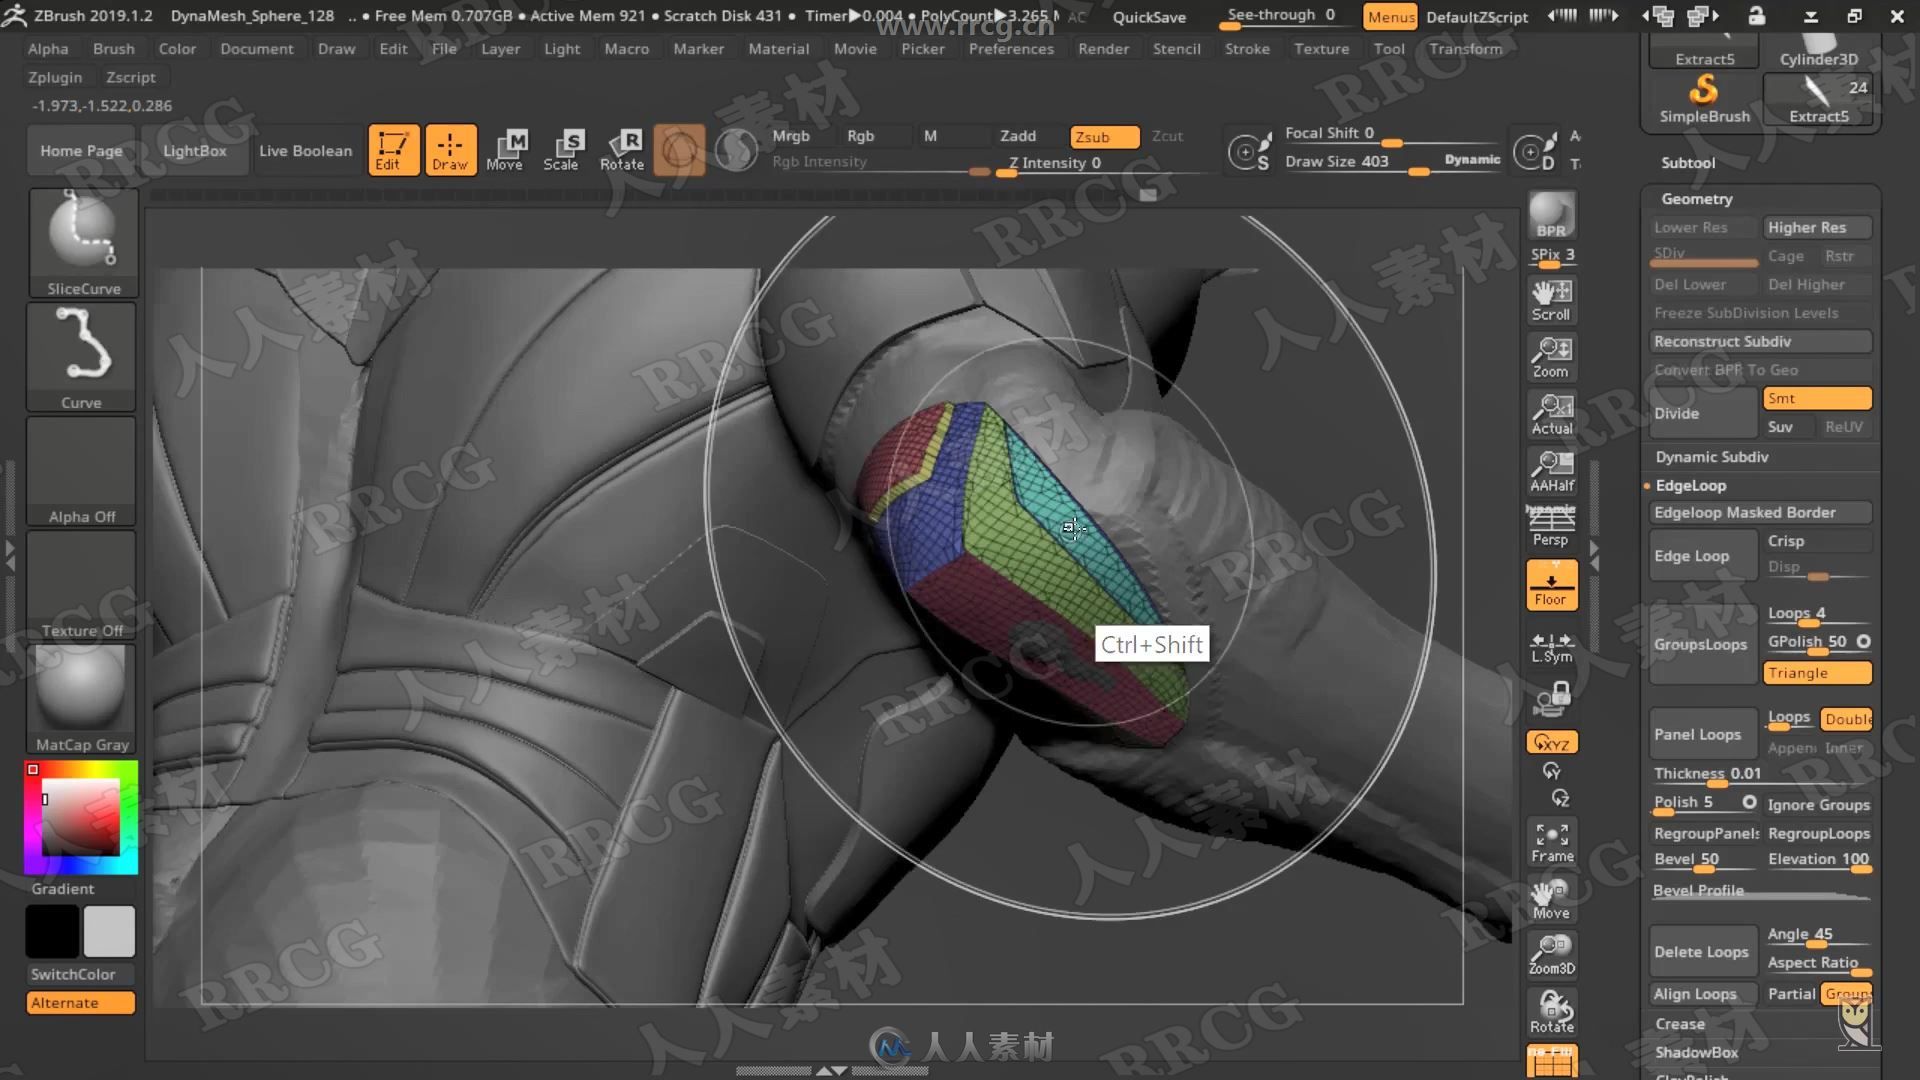Viewport: 1920px width, 1080px height.
Task: Open the Texture menu
Action: point(1320,49)
